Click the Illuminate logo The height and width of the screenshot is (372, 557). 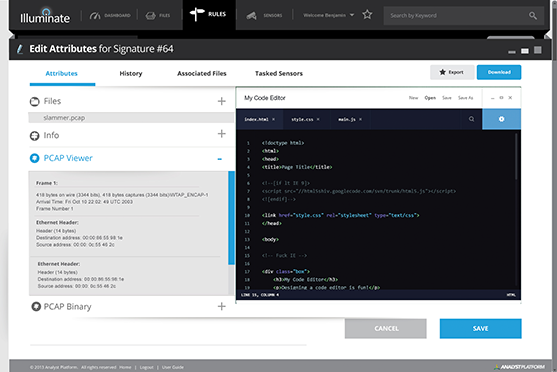point(45,16)
